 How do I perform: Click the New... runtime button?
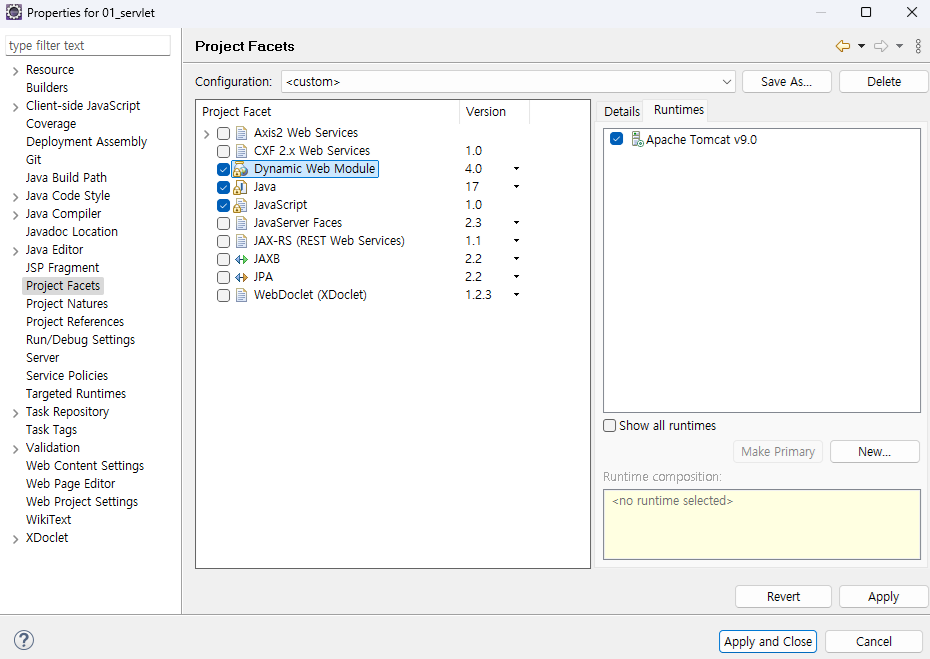(874, 452)
